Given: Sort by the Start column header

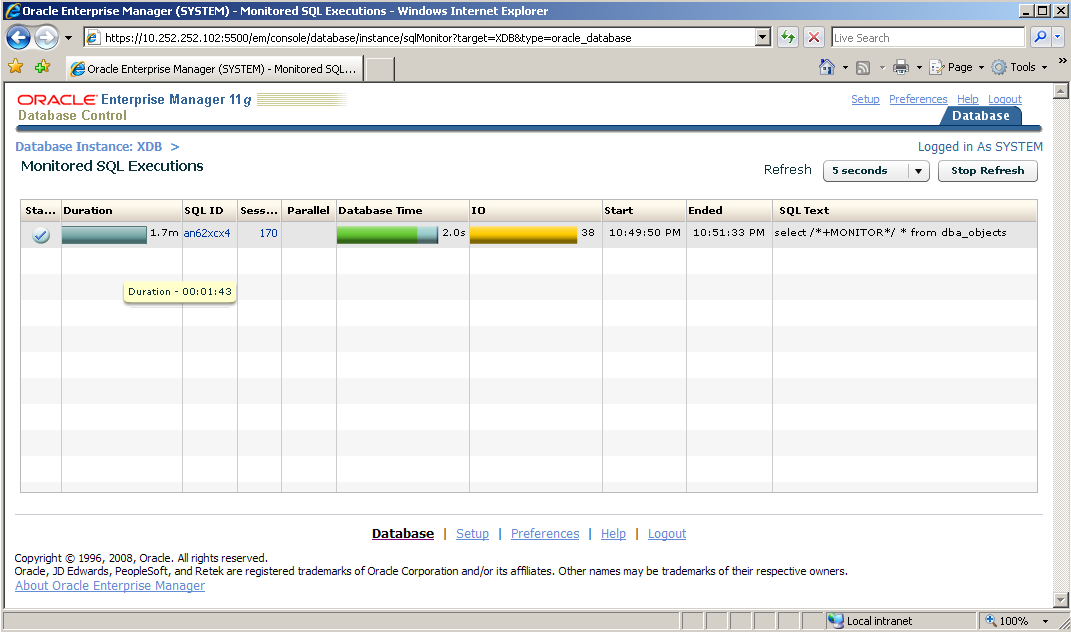Looking at the screenshot, I should pos(644,210).
